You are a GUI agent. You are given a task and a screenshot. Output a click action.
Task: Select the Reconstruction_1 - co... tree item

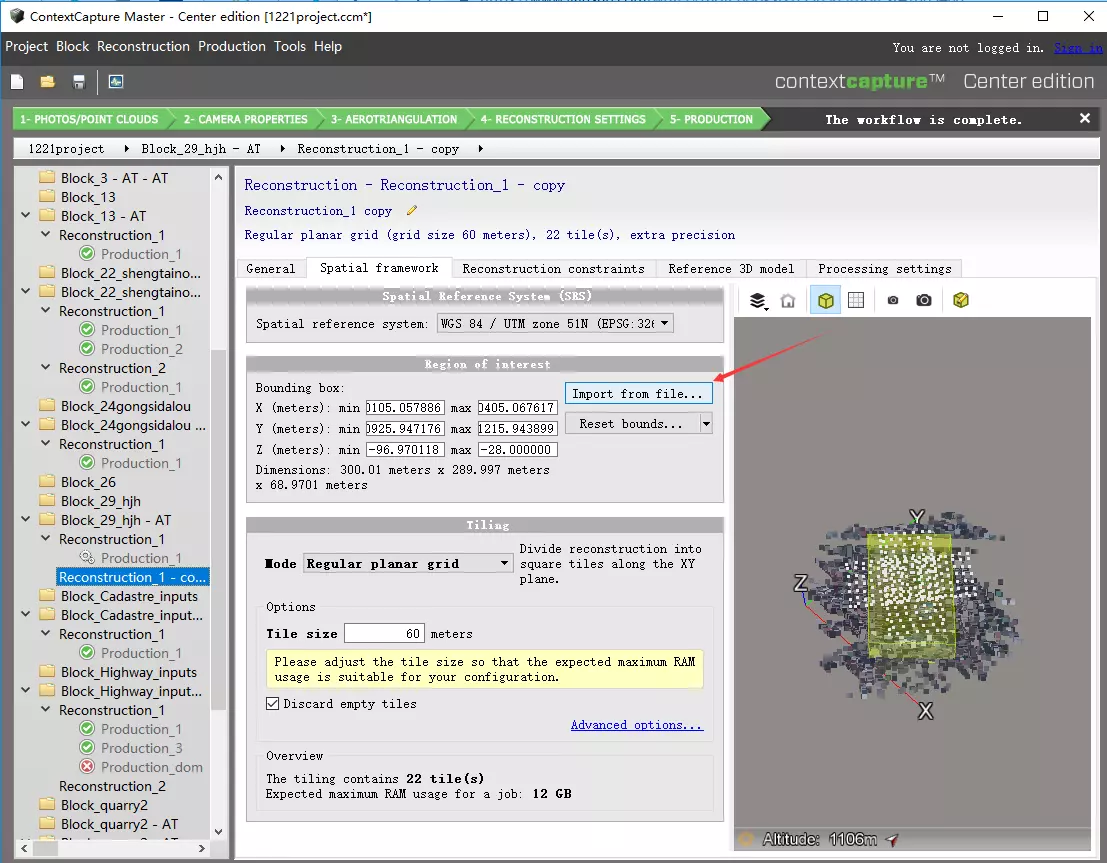pos(132,577)
